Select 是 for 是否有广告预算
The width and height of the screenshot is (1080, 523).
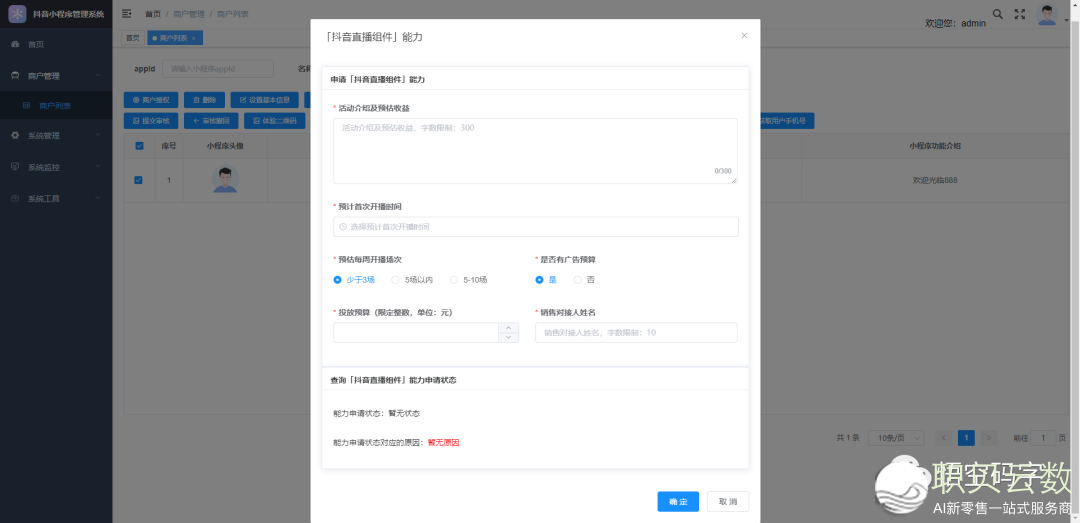[x=546, y=280]
